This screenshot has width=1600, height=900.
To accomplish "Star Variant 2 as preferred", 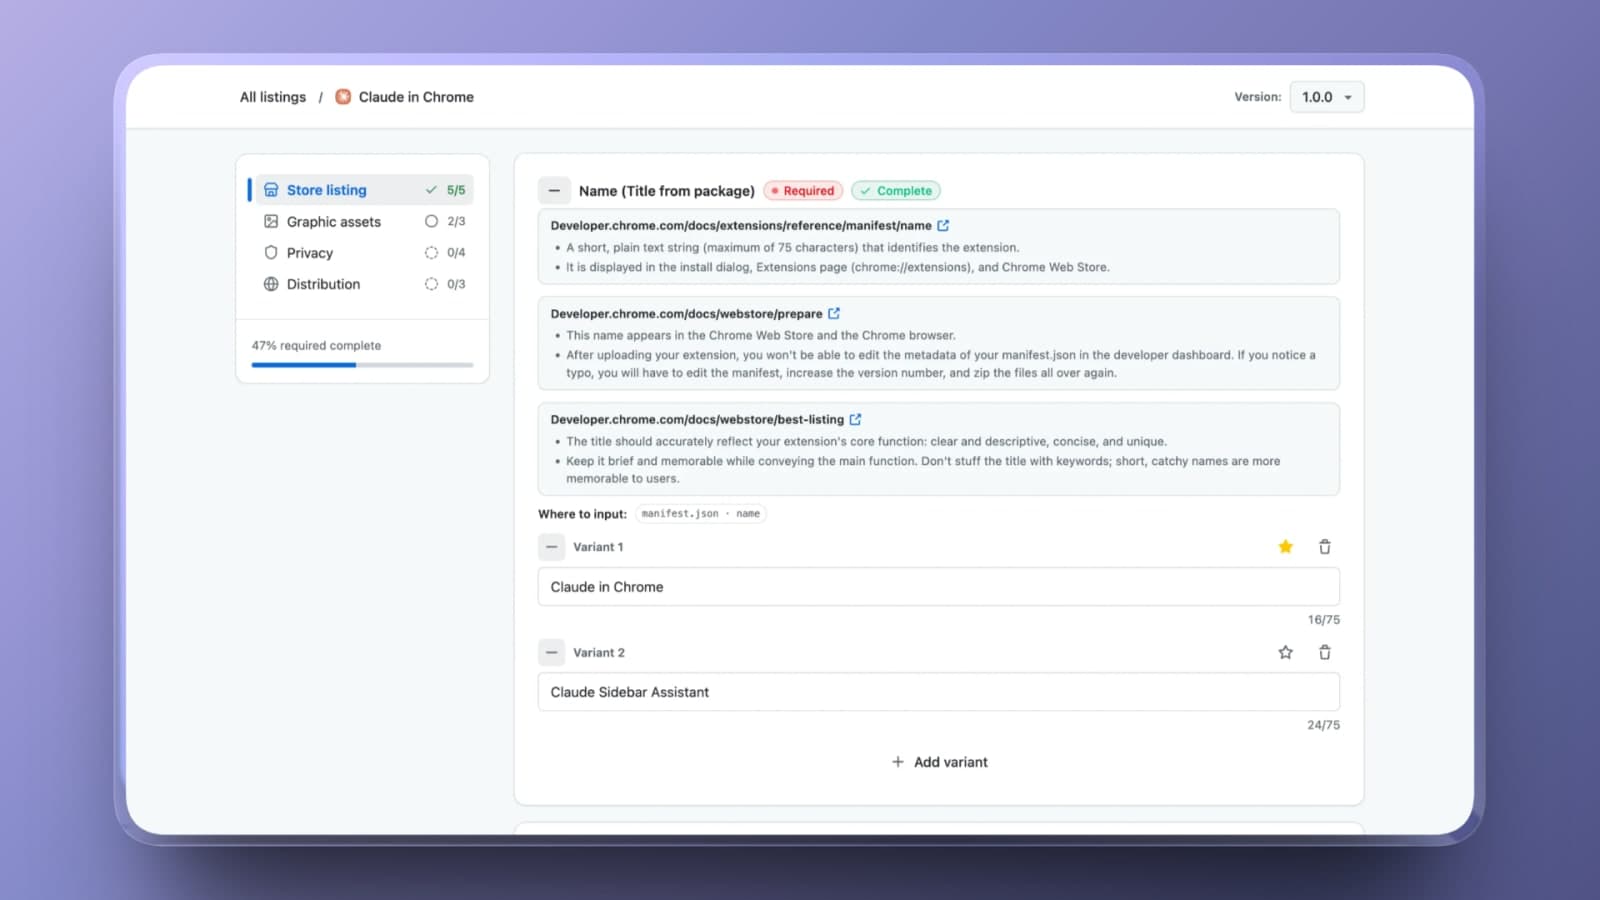I will [x=1286, y=653].
